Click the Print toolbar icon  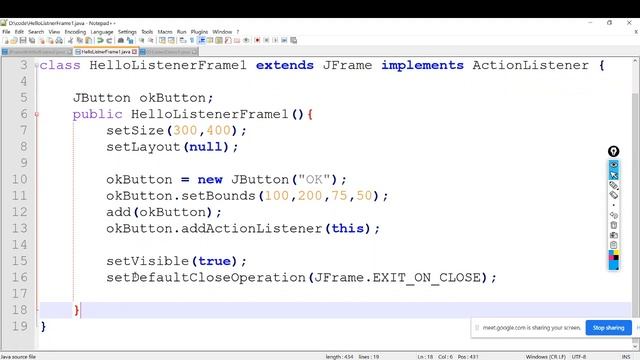point(59,40)
